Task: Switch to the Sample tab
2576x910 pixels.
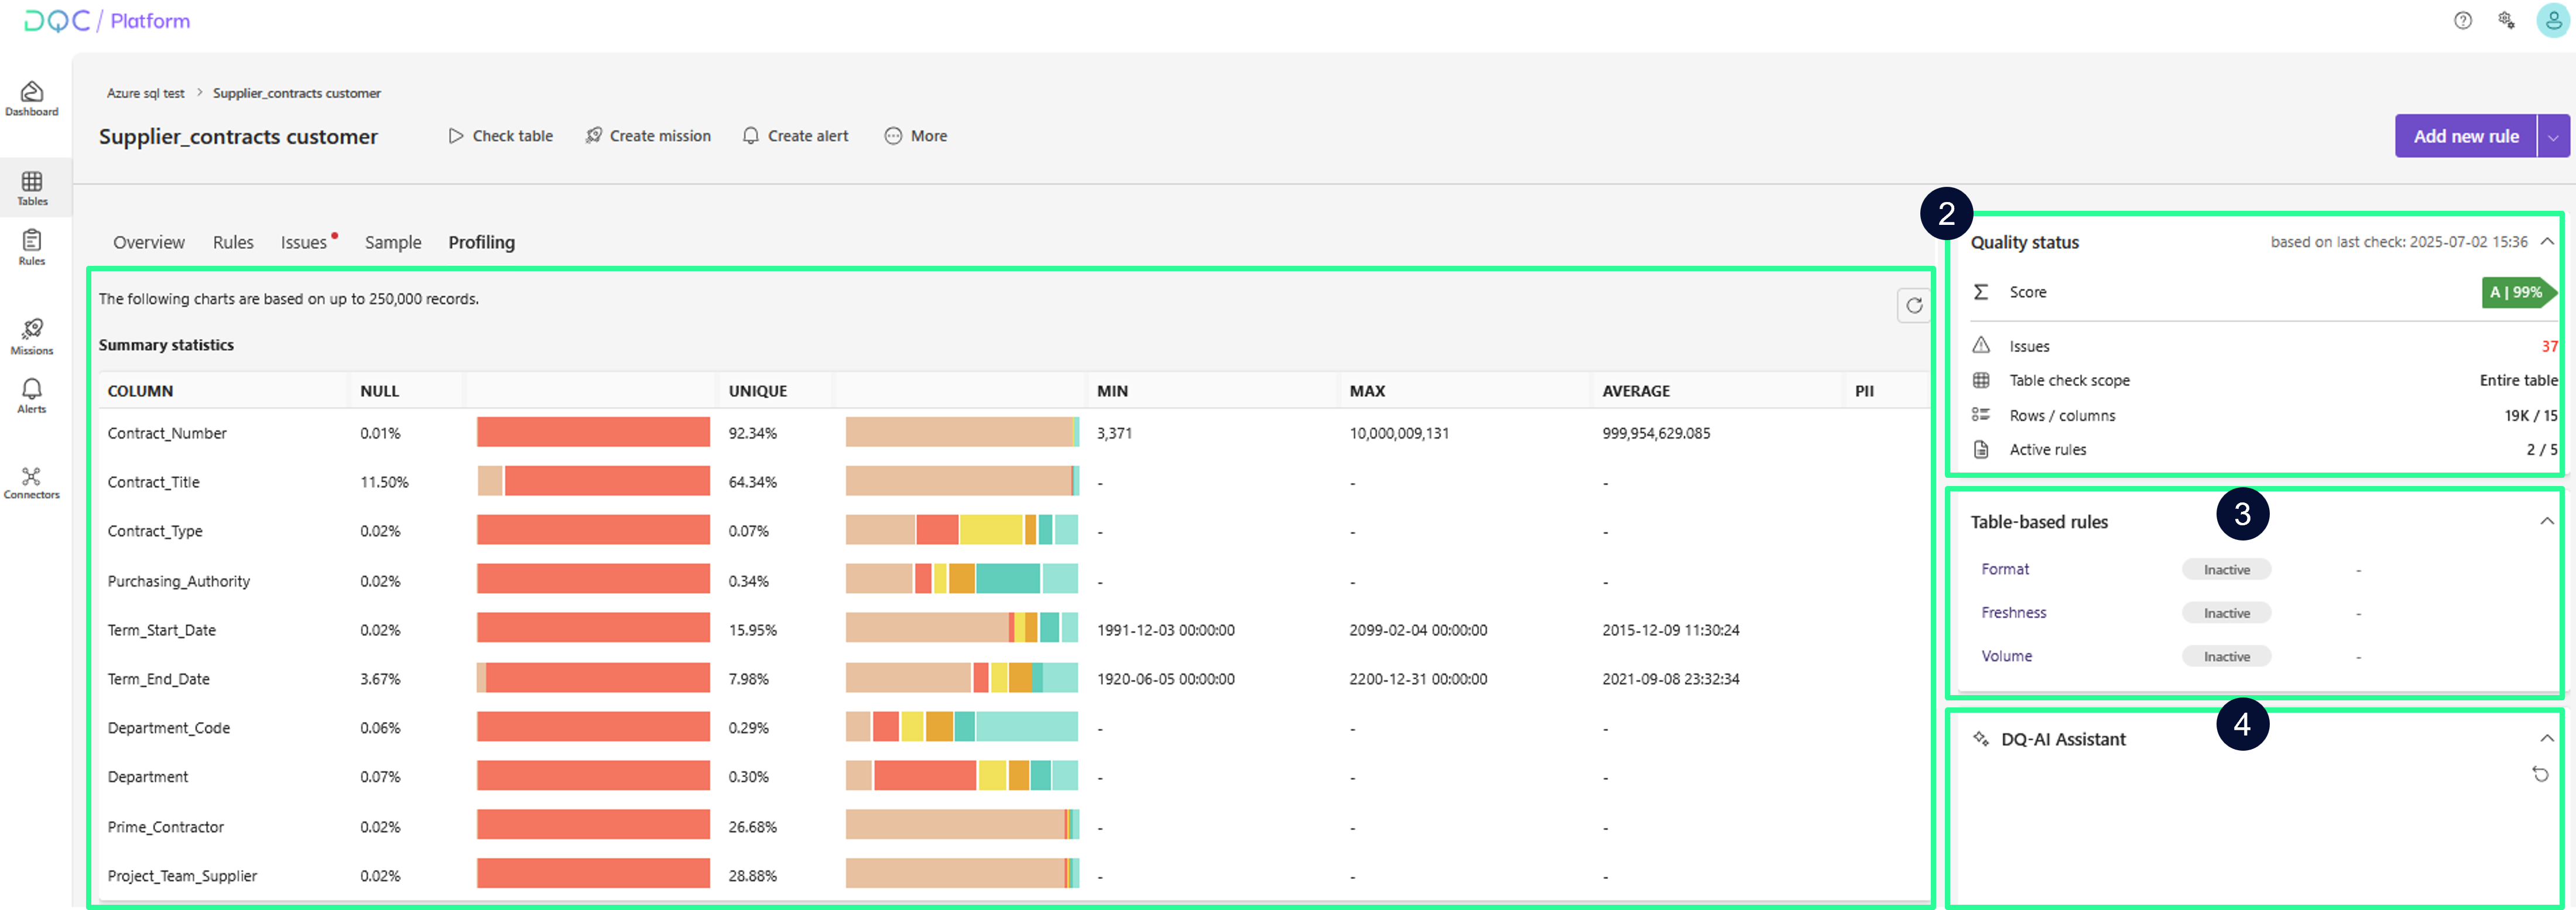Action: 393,242
